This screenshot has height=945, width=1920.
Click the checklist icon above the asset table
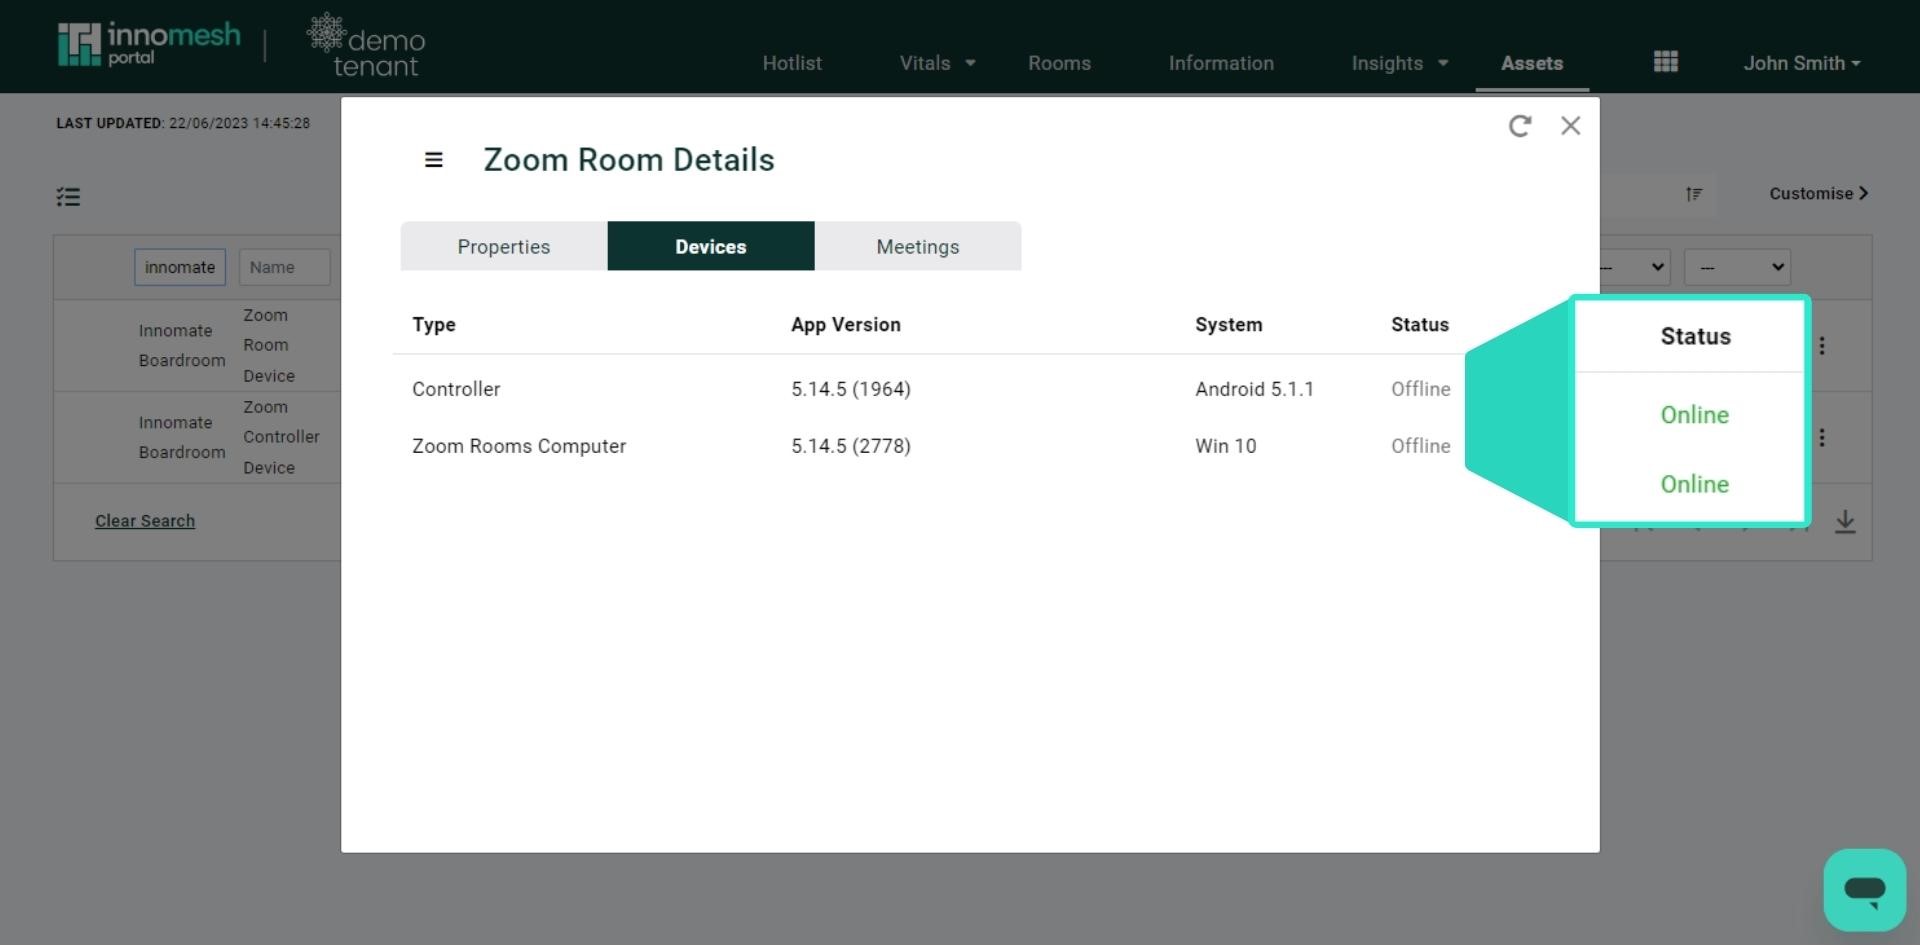68,197
